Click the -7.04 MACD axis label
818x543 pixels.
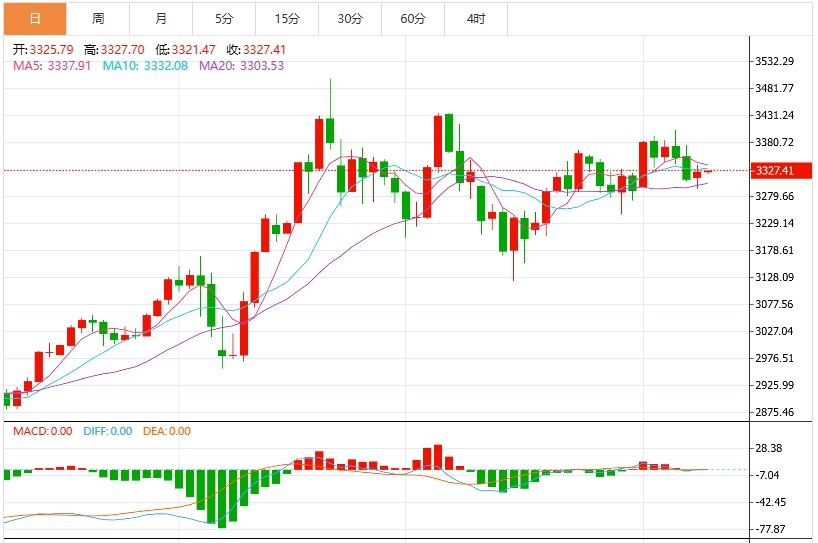[767, 475]
